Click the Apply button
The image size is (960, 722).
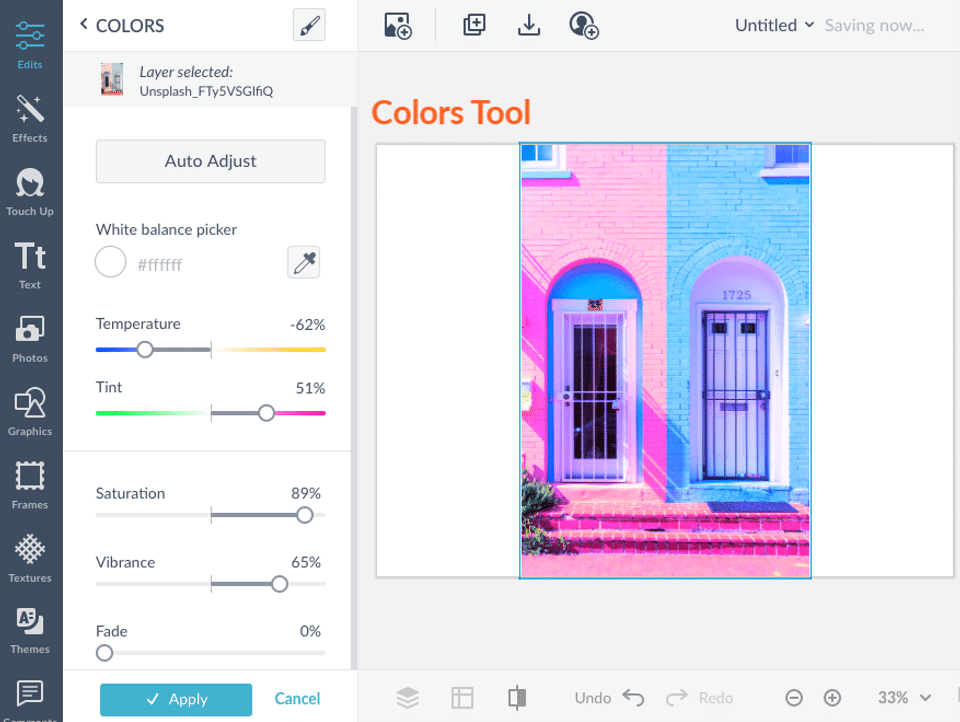click(x=176, y=699)
